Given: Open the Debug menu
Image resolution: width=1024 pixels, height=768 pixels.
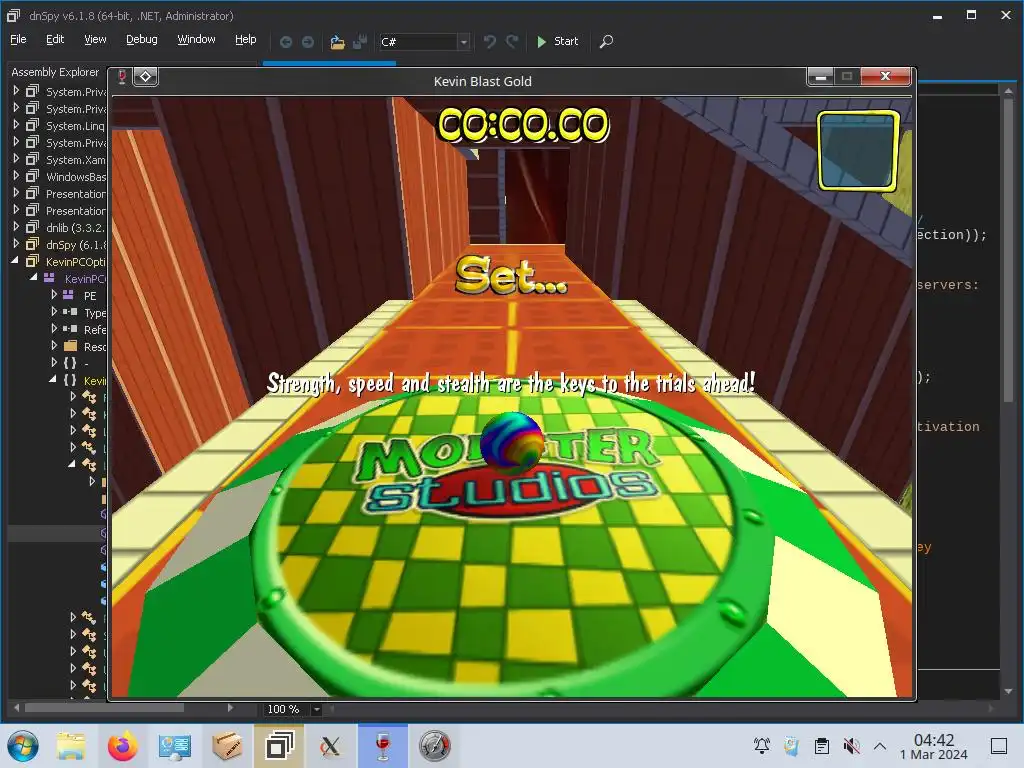Looking at the screenshot, I should (142, 40).
